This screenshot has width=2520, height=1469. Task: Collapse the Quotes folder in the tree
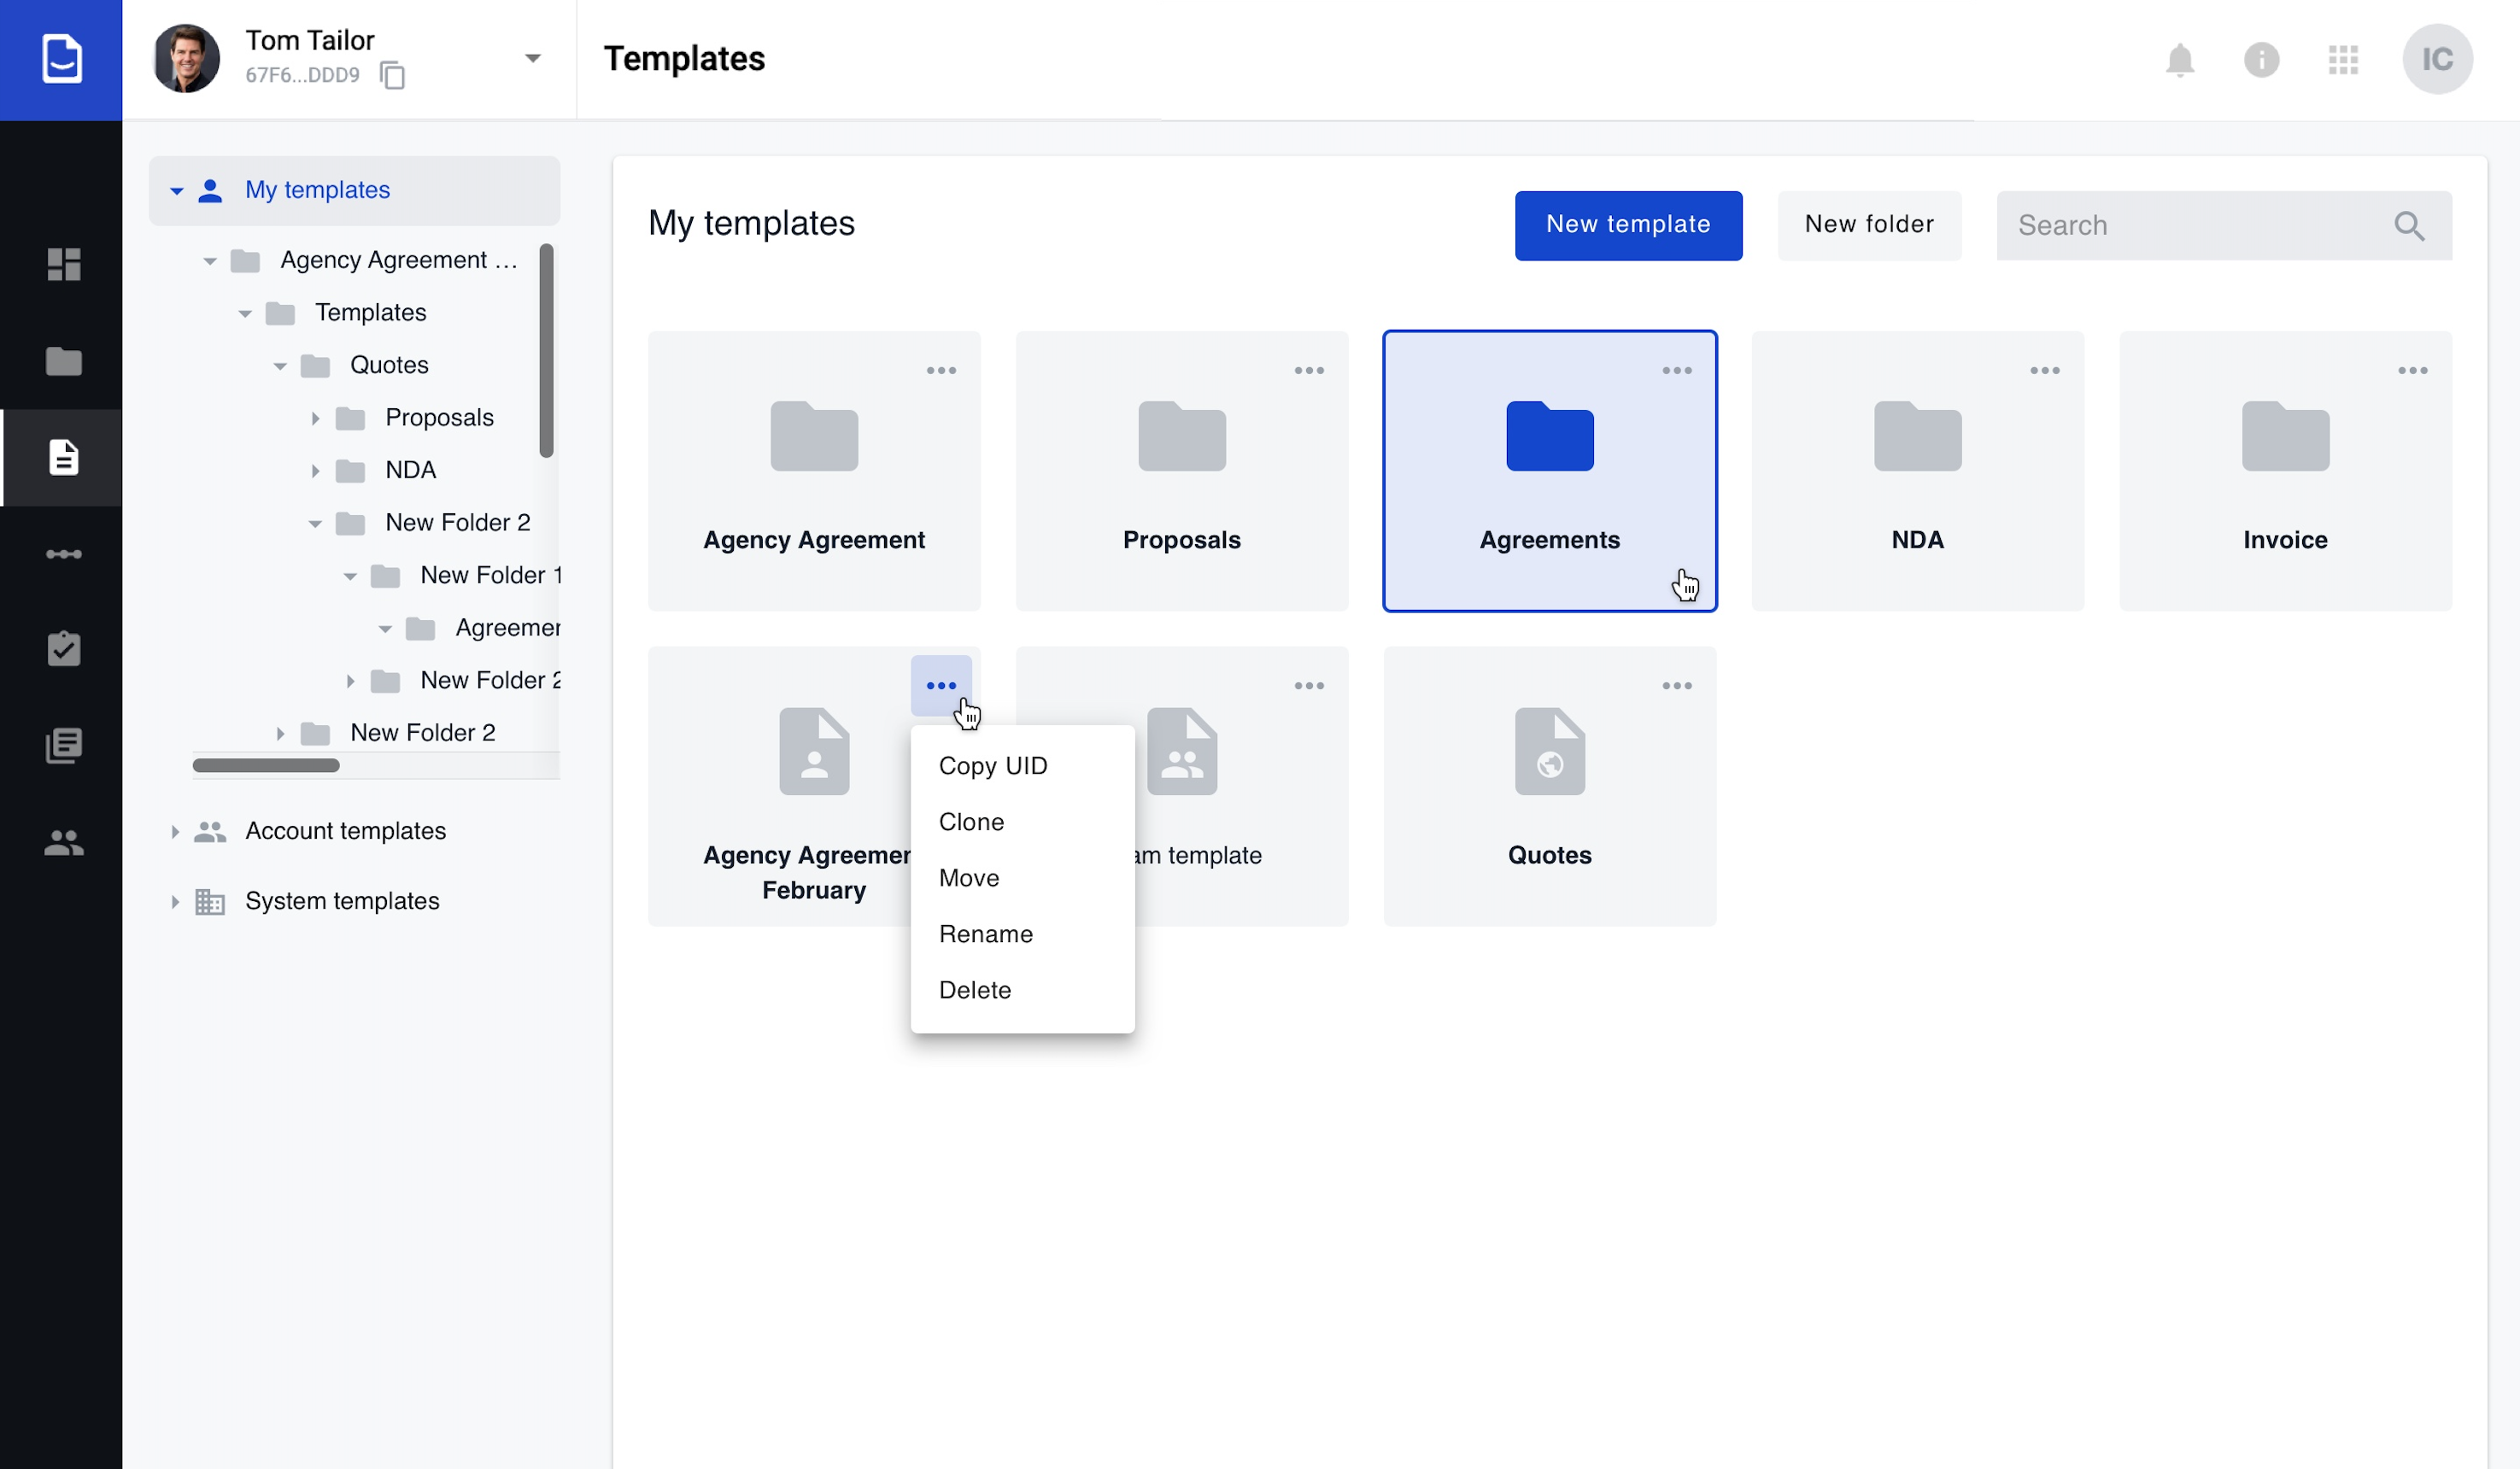click(280, 366)
